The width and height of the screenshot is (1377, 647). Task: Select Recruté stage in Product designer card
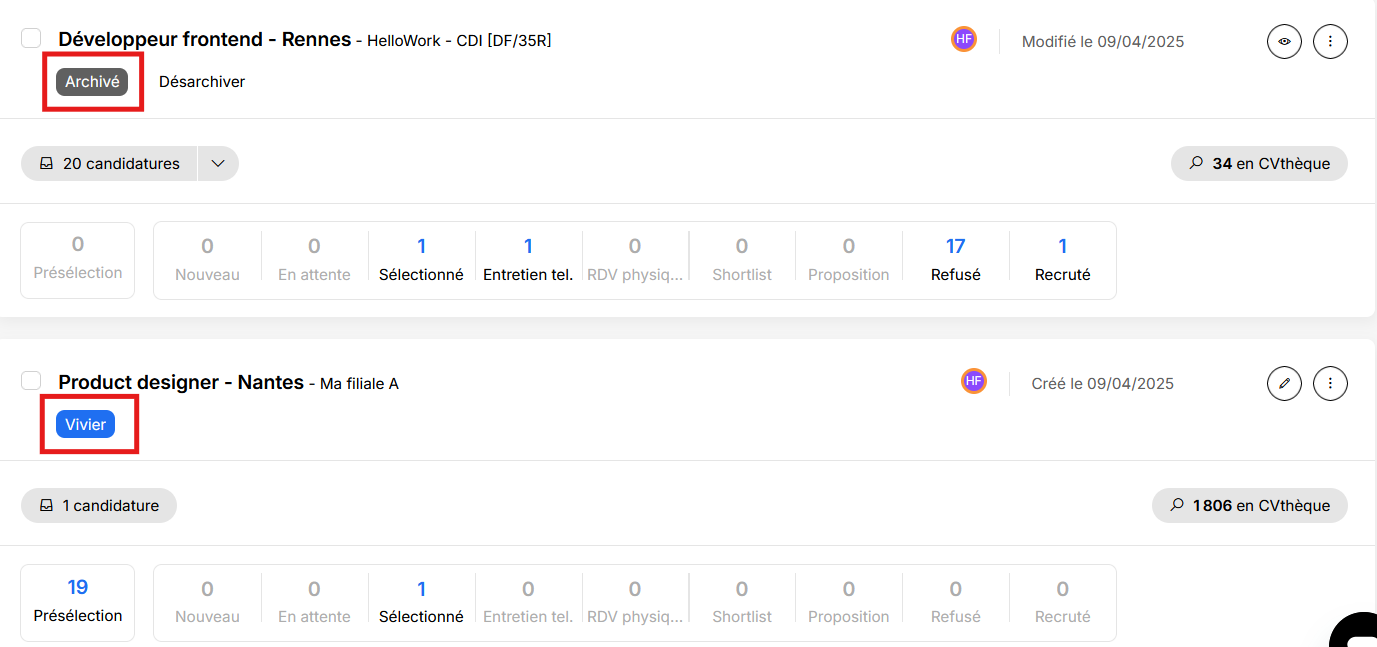click(1063, 602)
